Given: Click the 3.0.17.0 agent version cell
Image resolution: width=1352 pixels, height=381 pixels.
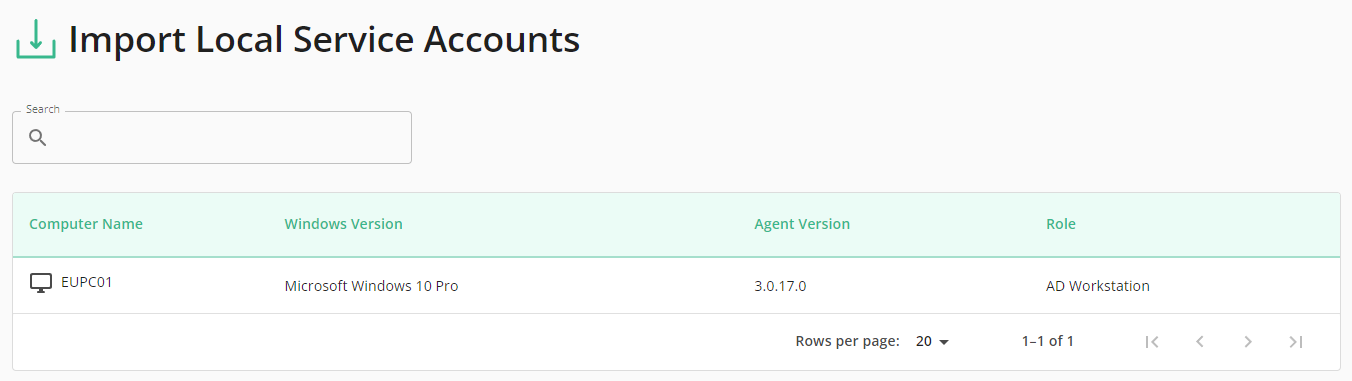Looking at the screenshot, I should click(x=780, y=286).
